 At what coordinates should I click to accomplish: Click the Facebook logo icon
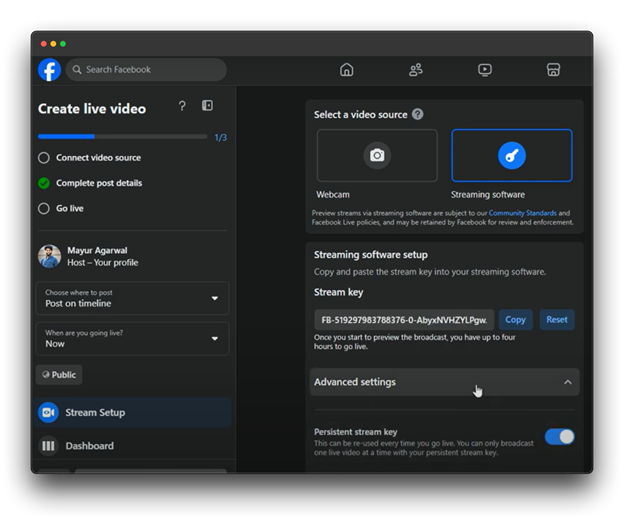coord(49,70)
